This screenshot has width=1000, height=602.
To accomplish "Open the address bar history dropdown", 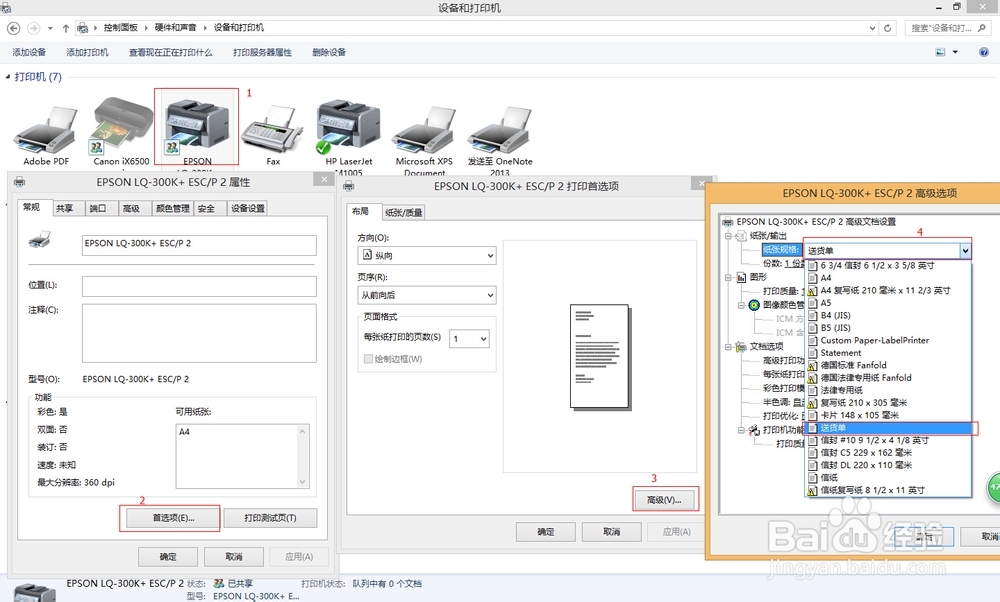I will click(872, 28).
